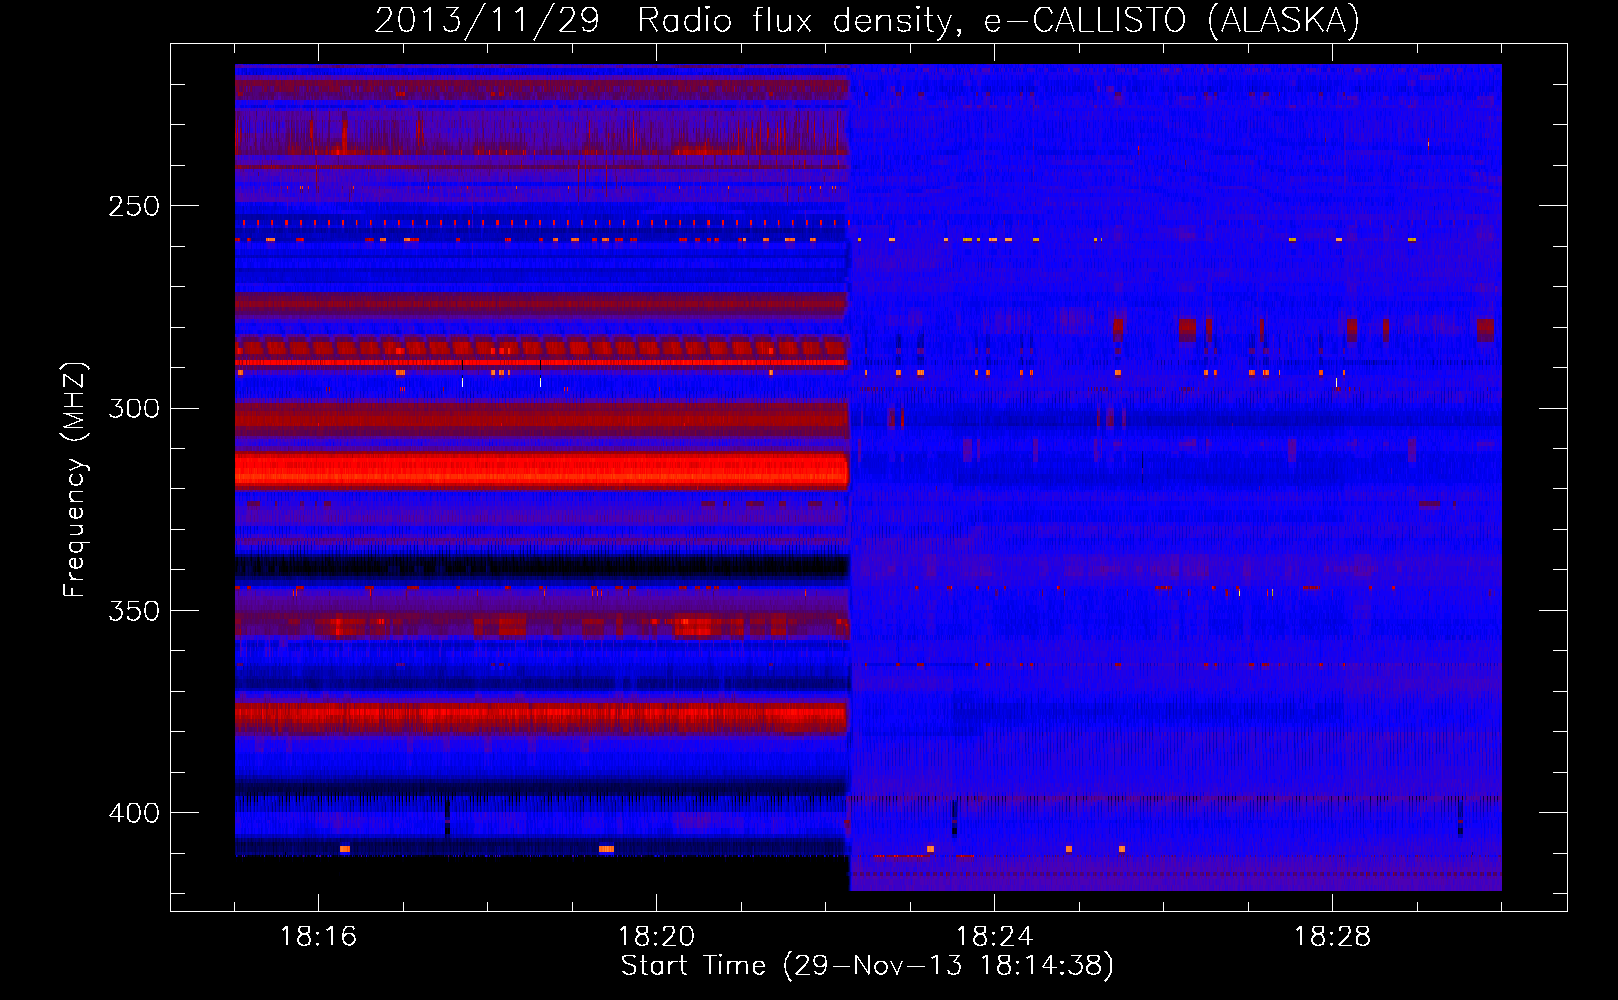1618x1000 pixels.
Task: Click the 350 frequency tick label
Action: (x=134, y=610)
